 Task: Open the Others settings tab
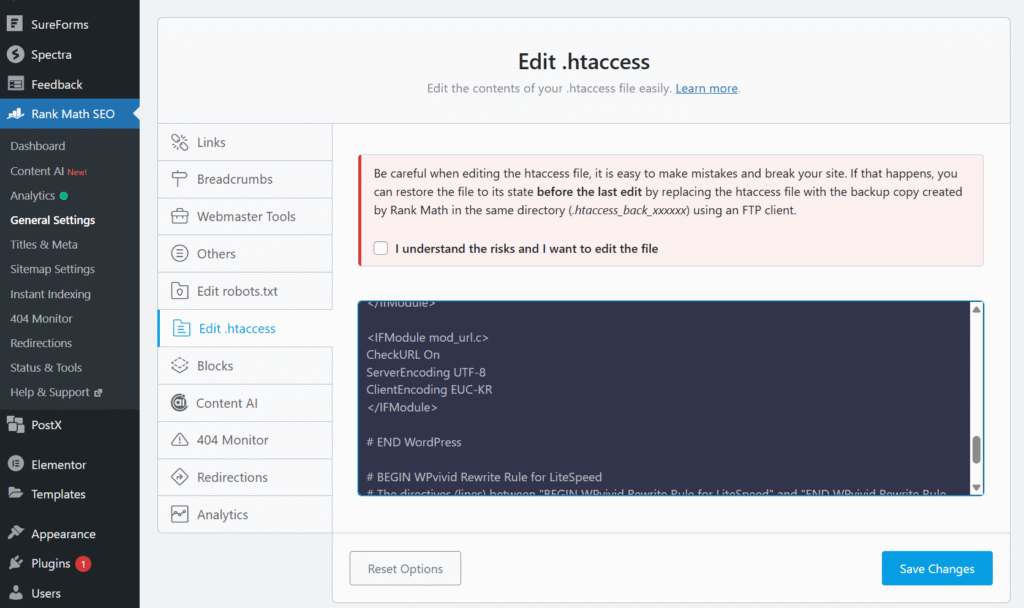[x=245, y=253]
